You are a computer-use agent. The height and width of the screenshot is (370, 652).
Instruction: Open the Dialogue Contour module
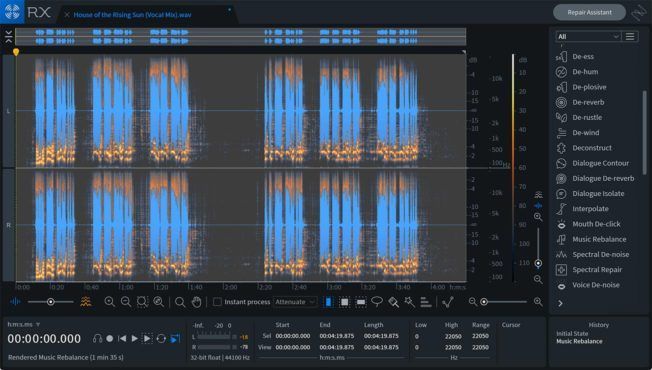point(600,163)
